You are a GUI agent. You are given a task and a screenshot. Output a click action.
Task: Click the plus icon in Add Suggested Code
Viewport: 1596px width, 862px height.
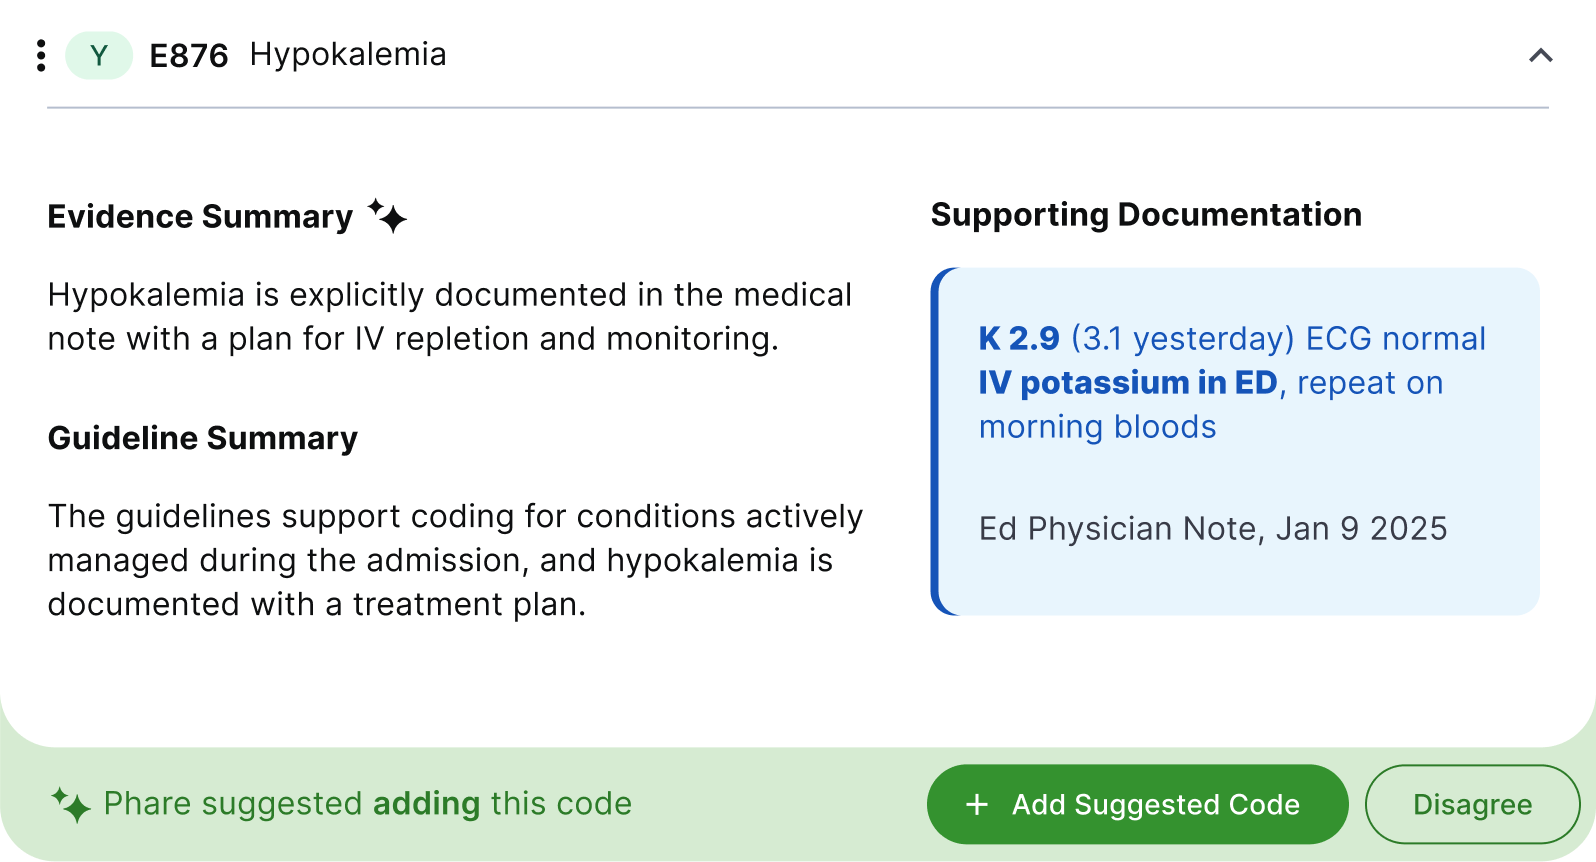coord(977,805)
